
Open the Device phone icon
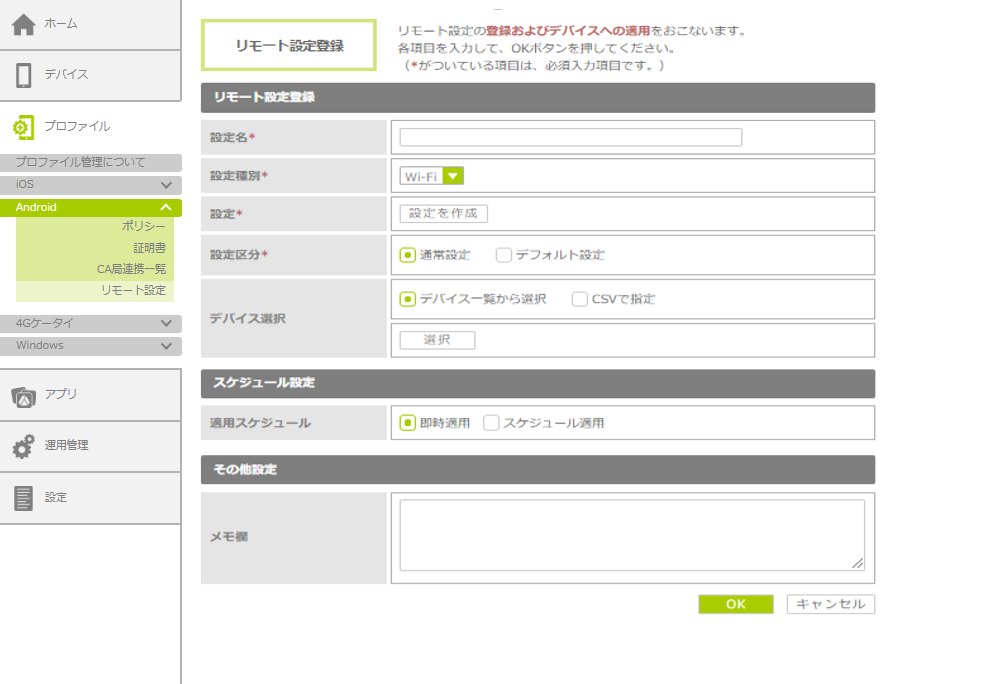pos(24,75)
